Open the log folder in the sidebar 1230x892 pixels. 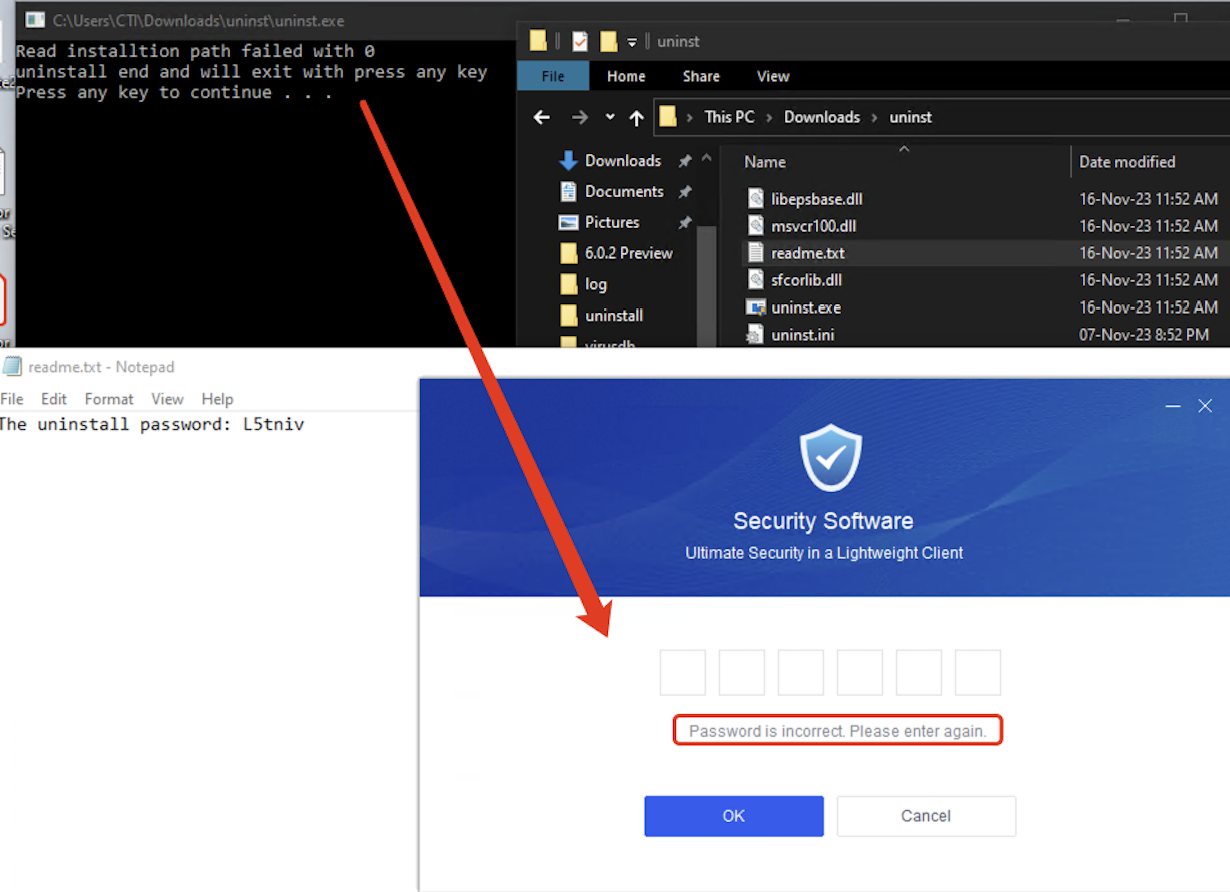click(x=596, y=284)
